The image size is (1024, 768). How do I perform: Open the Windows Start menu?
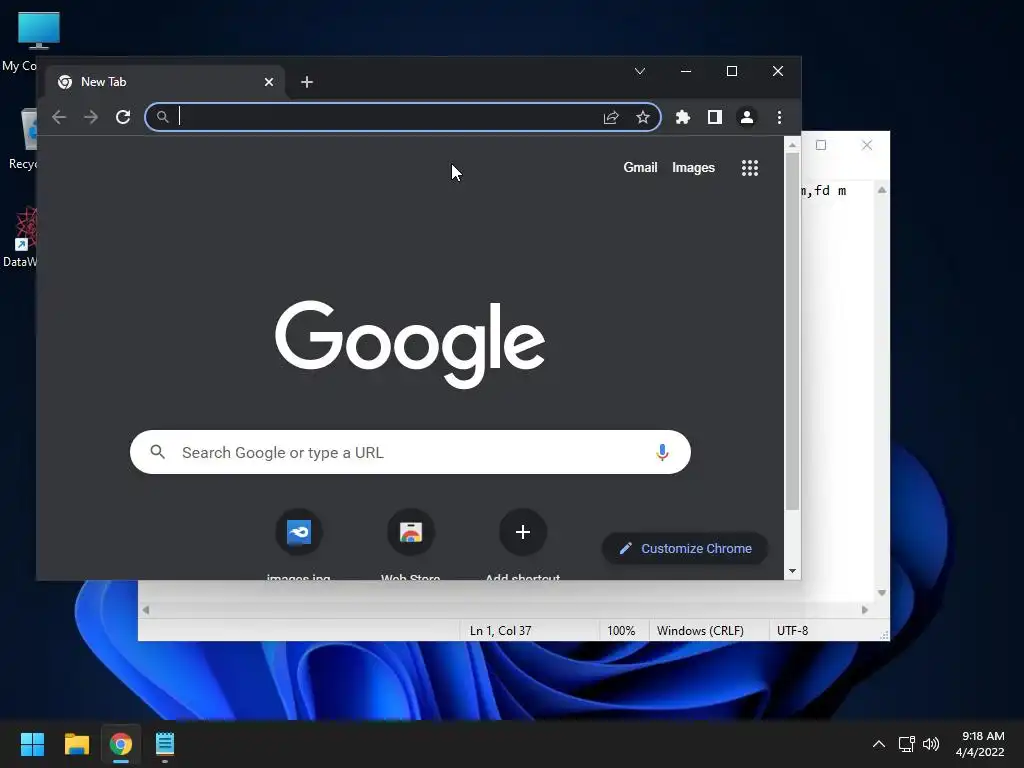coord(32,744)
